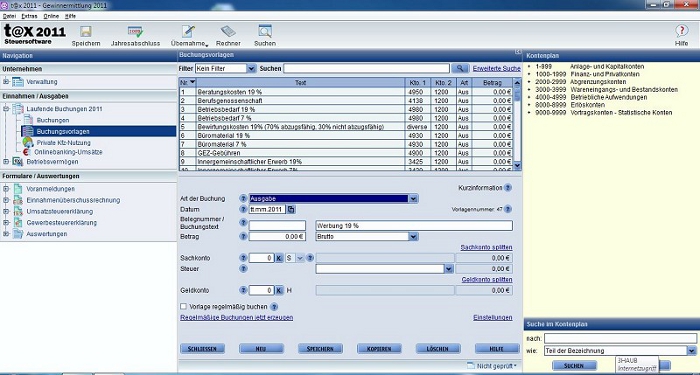Select Buchungsvorlagen navigation entry
Image resolution: width=700 pixels, height=375 pixels.
click(99, 131)
